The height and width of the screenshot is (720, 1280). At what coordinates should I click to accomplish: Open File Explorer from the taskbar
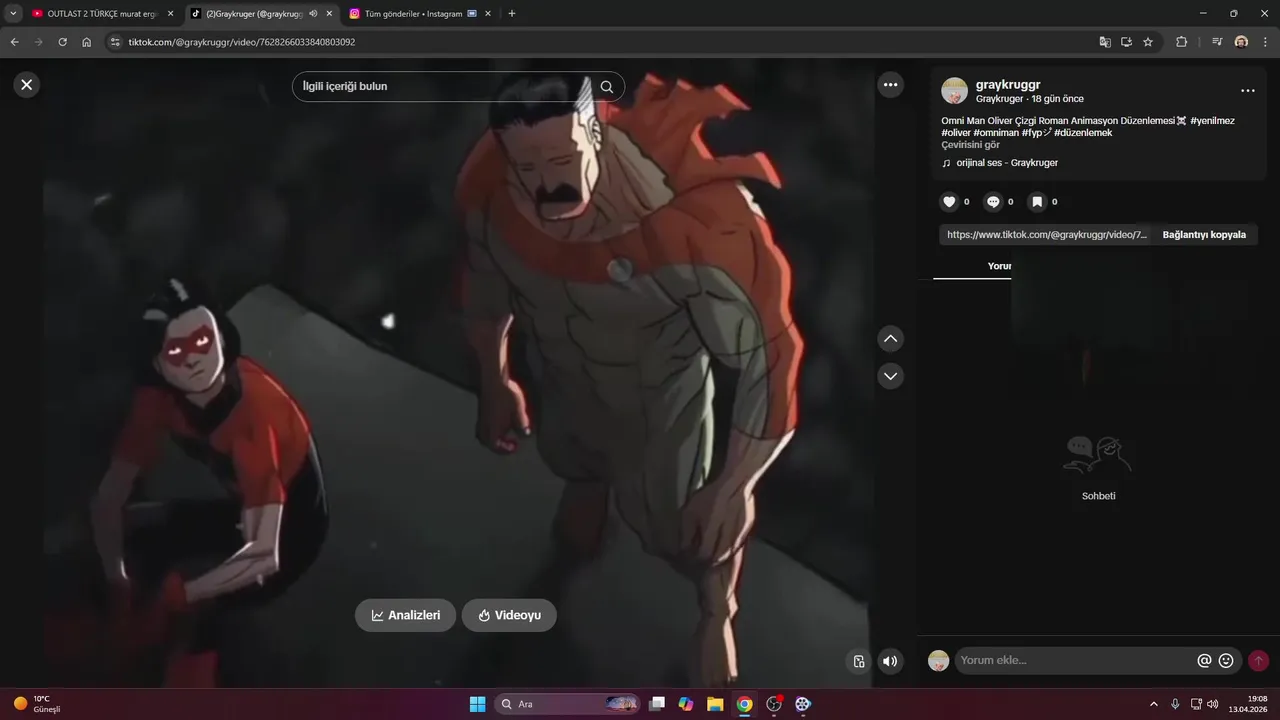[x=715, y=704]
